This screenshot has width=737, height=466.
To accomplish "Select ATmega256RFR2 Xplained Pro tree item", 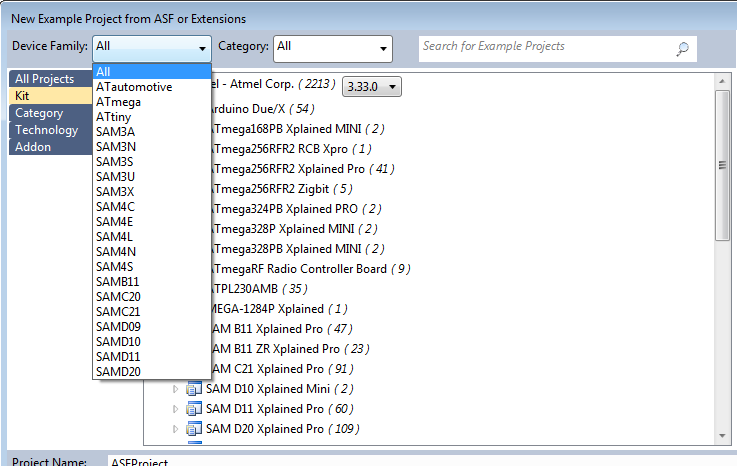I will [x=303, y=169].
